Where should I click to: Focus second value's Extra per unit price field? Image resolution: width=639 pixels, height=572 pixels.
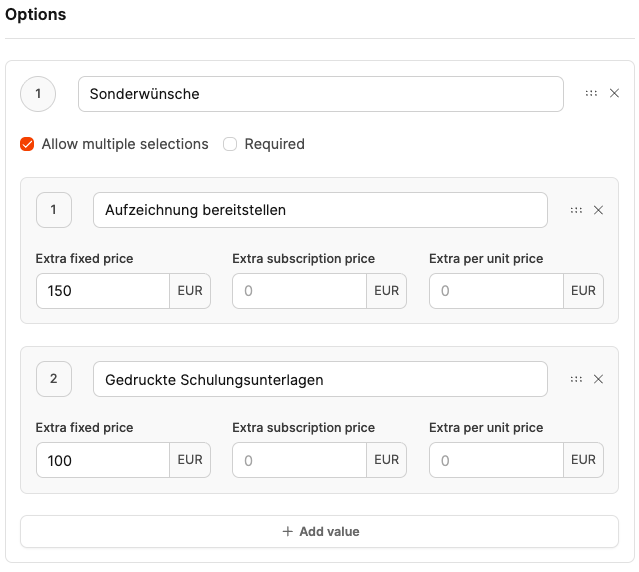tap(496, 460)
